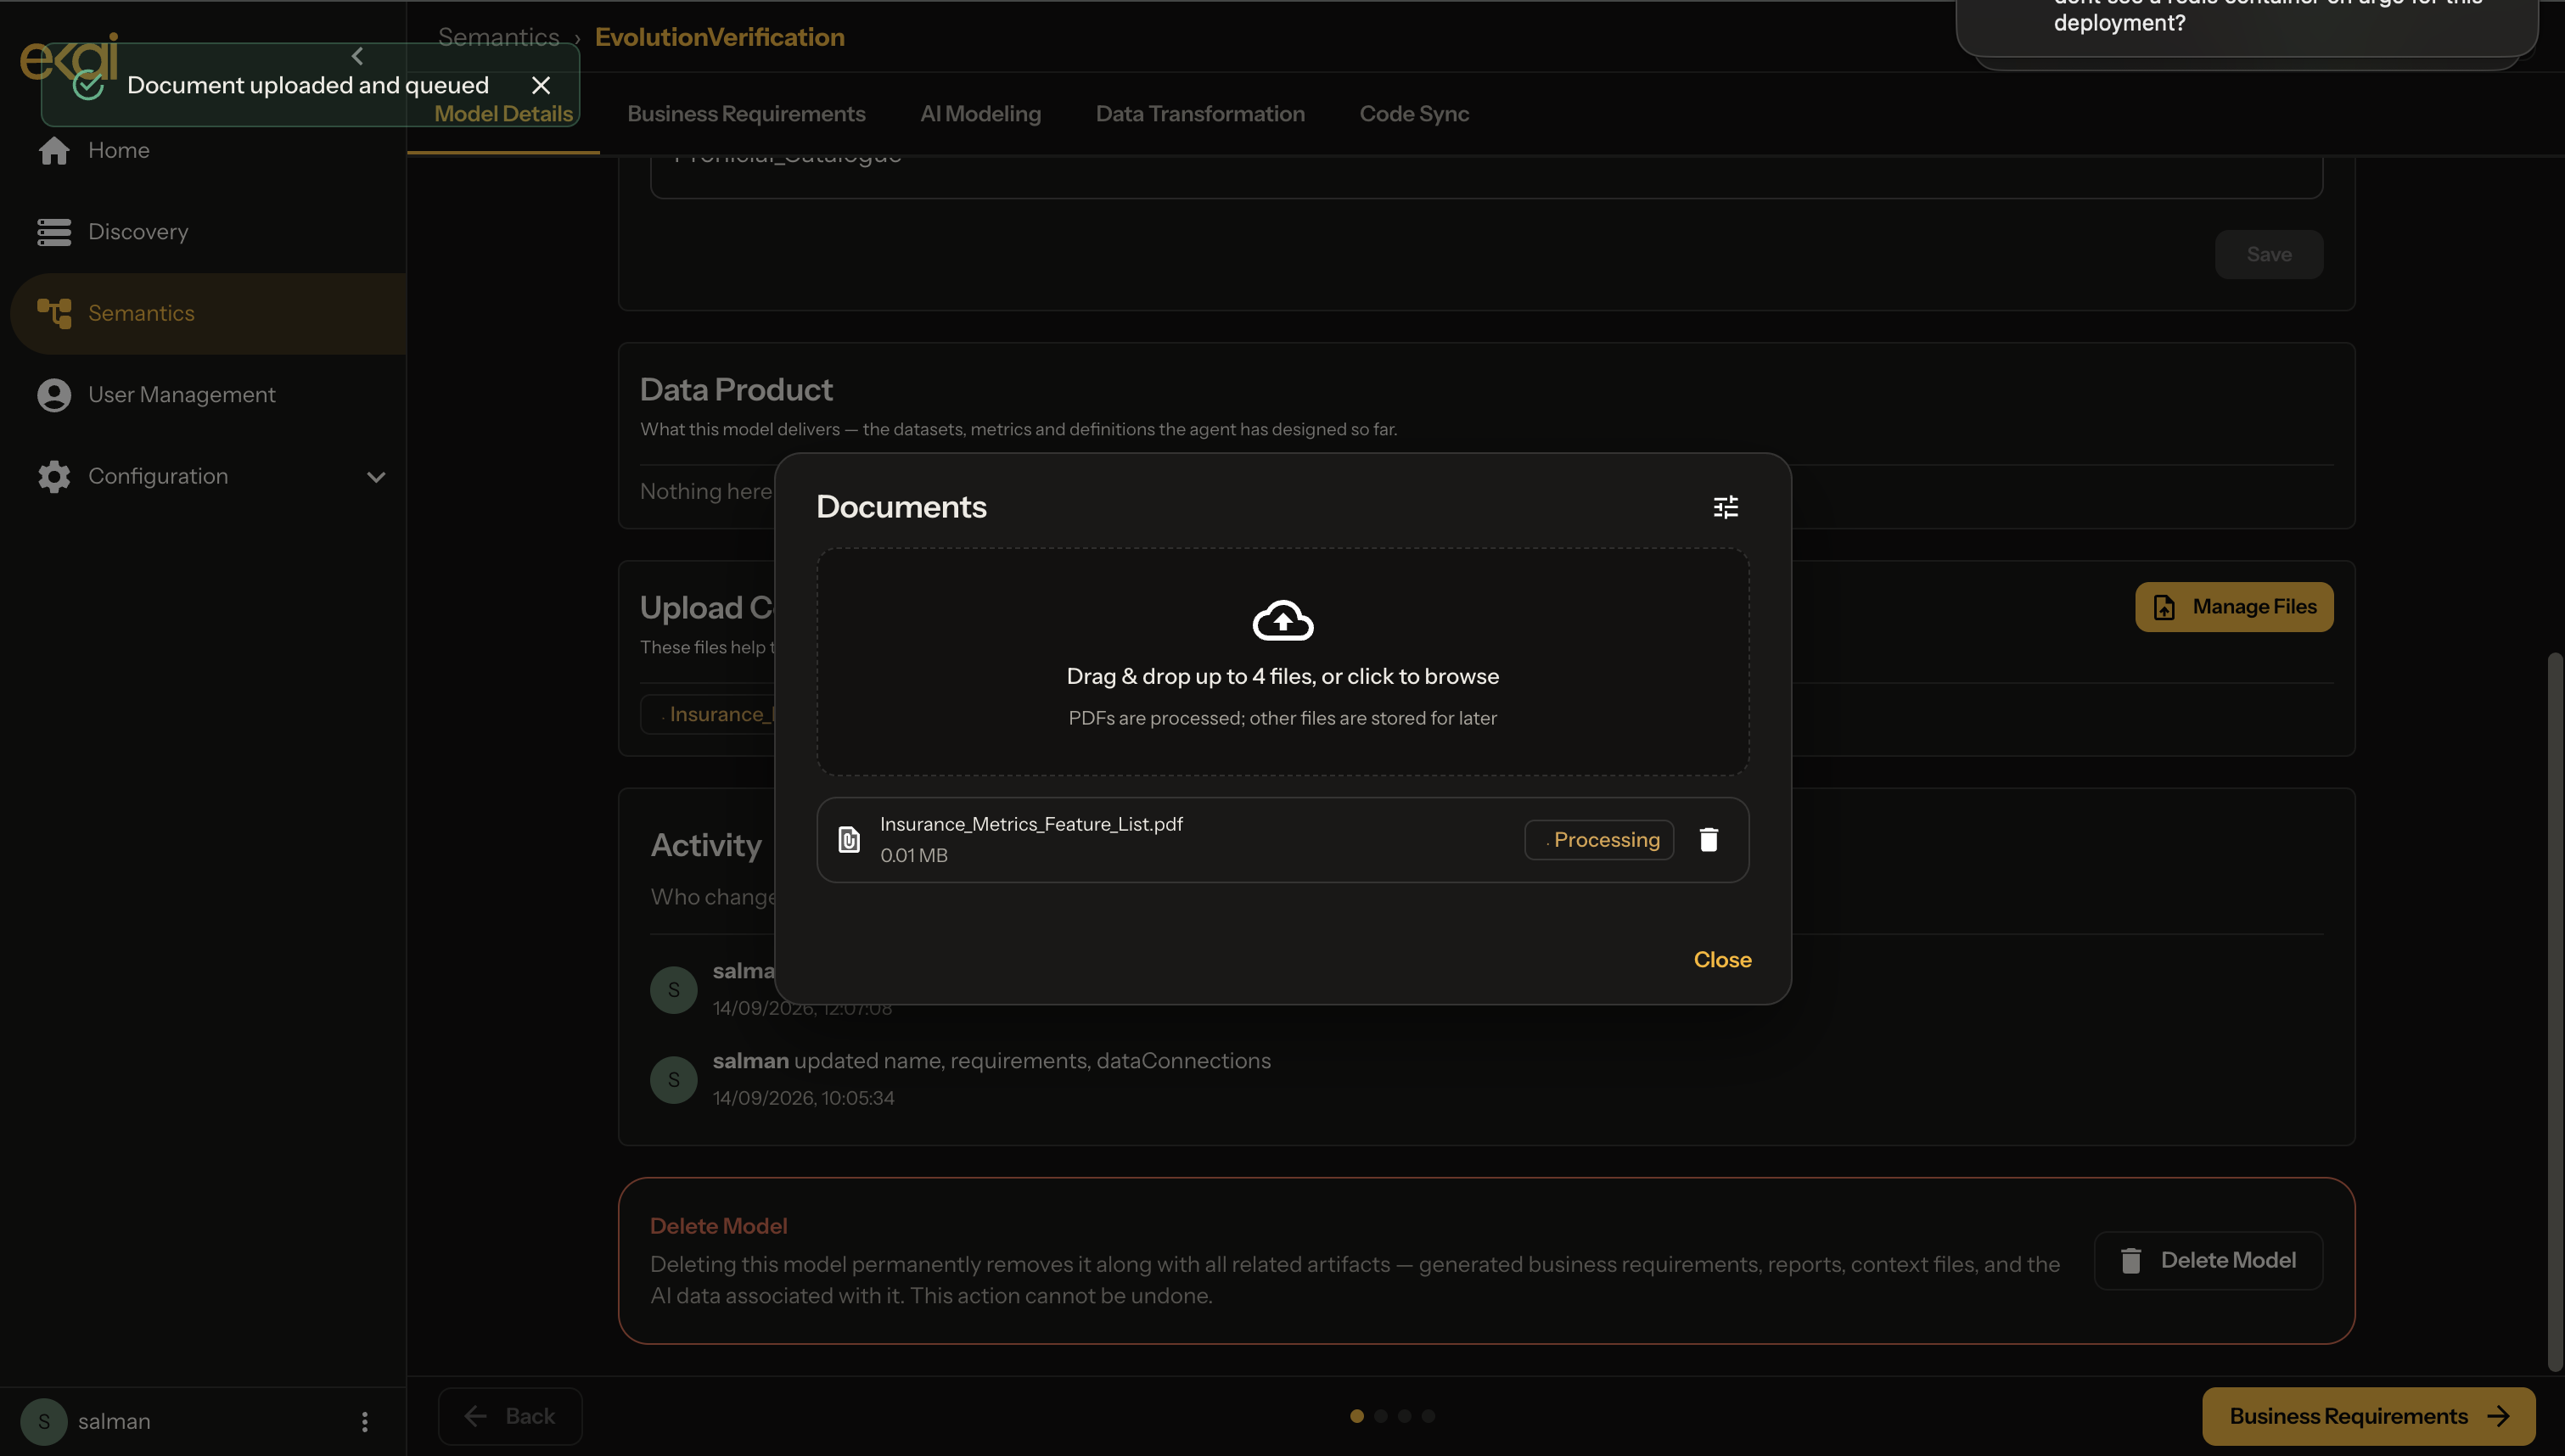
Task: Click the page vertical scrollbar thumb
Action: click(x=2554, y=1010)
